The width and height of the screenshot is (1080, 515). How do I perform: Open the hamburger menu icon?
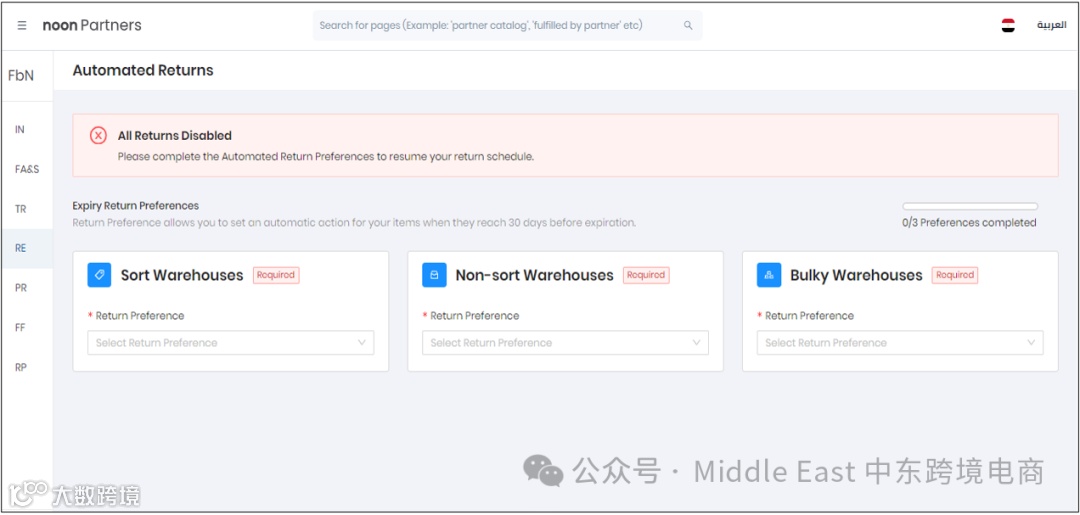22,25
